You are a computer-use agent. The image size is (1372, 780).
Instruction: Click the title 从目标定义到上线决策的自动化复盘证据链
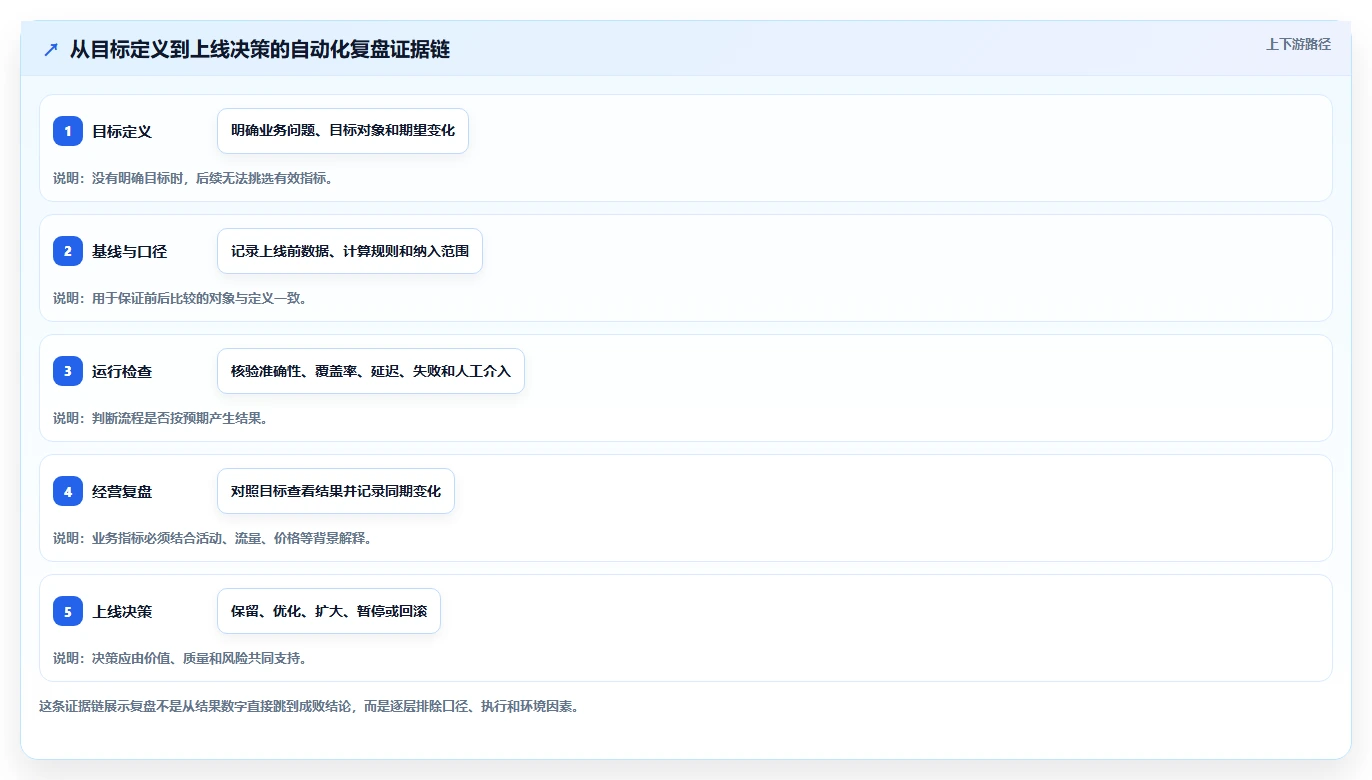260,49
